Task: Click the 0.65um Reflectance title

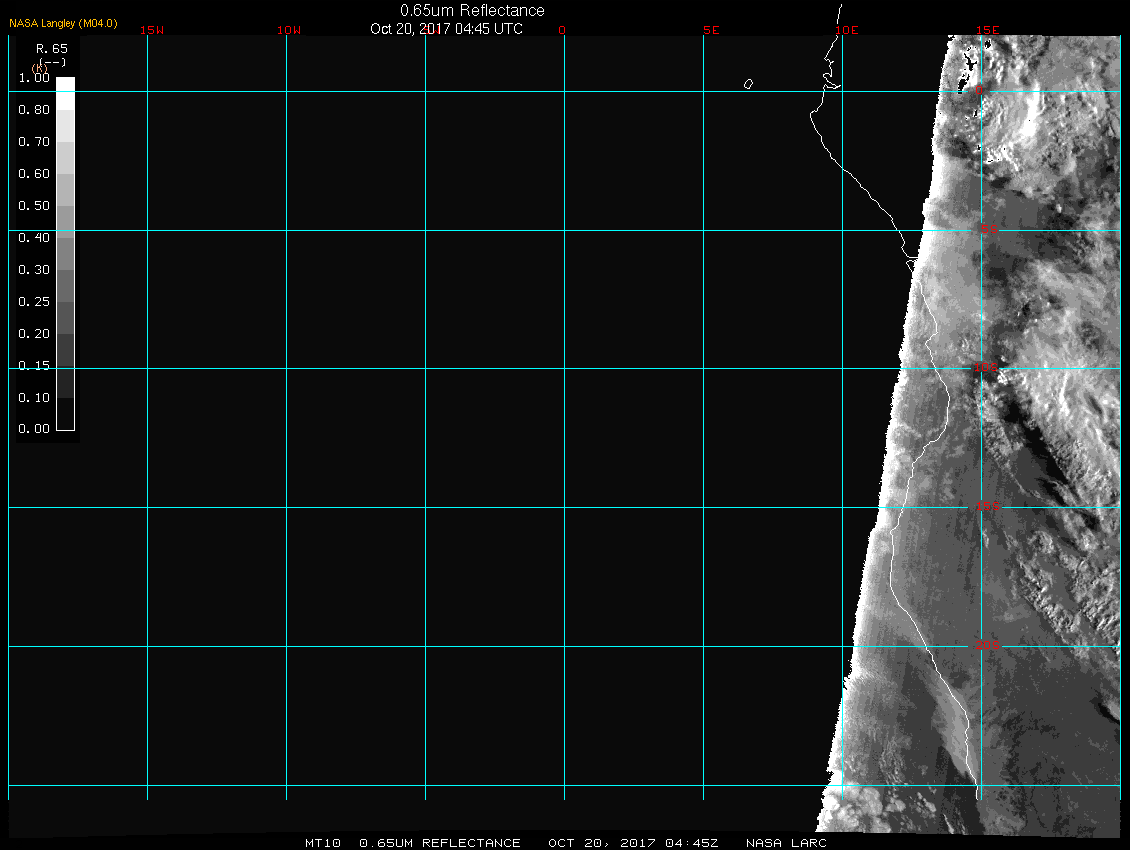Action: coord(472,10)
